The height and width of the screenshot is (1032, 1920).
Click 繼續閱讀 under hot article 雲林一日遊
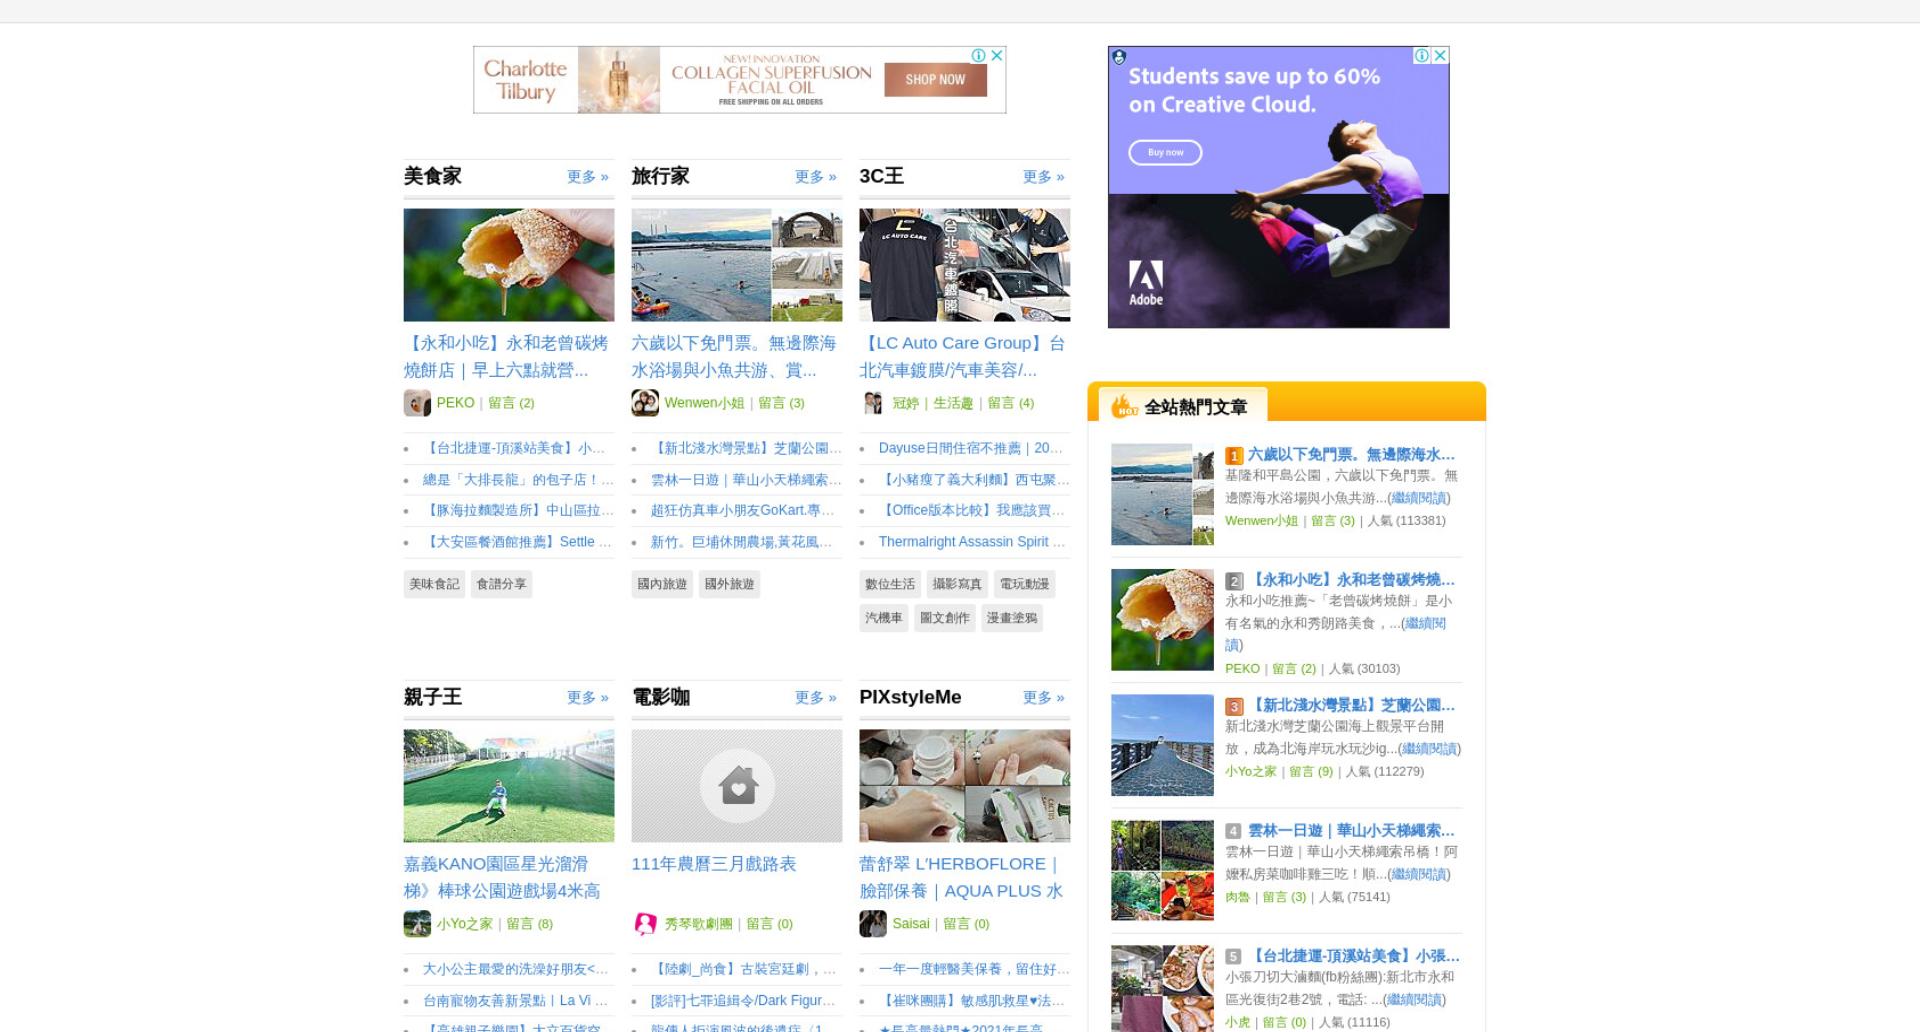coord(1418,875)
